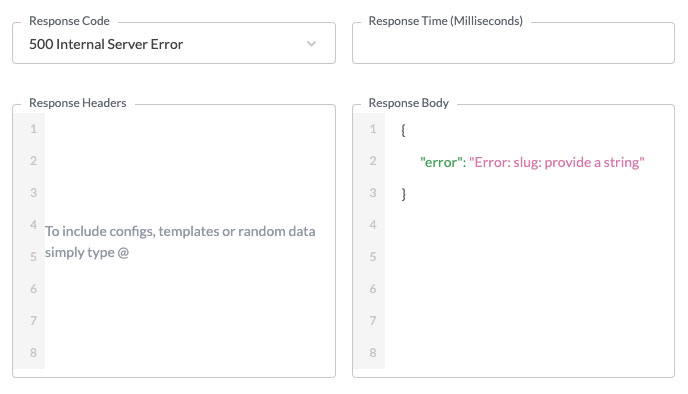
Task: Click empty line 5 in Response Body editor
Action: pyautogui.click(x=530, y=257)
